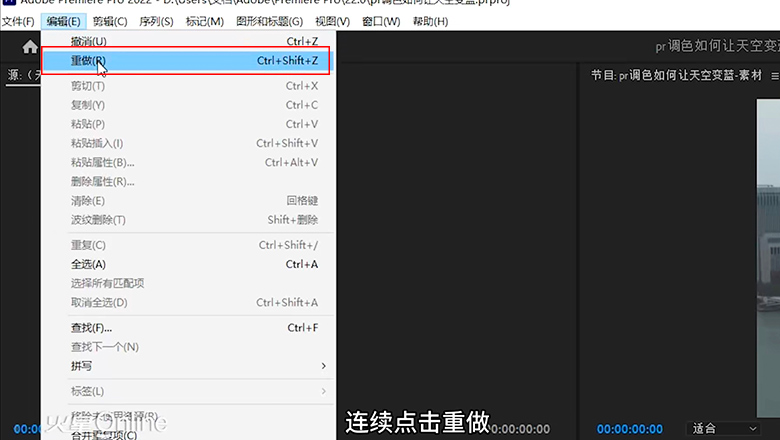Select the 选择所有匹配项 menu entry
The height and width of the screenshot is (440, 780).
188,283
